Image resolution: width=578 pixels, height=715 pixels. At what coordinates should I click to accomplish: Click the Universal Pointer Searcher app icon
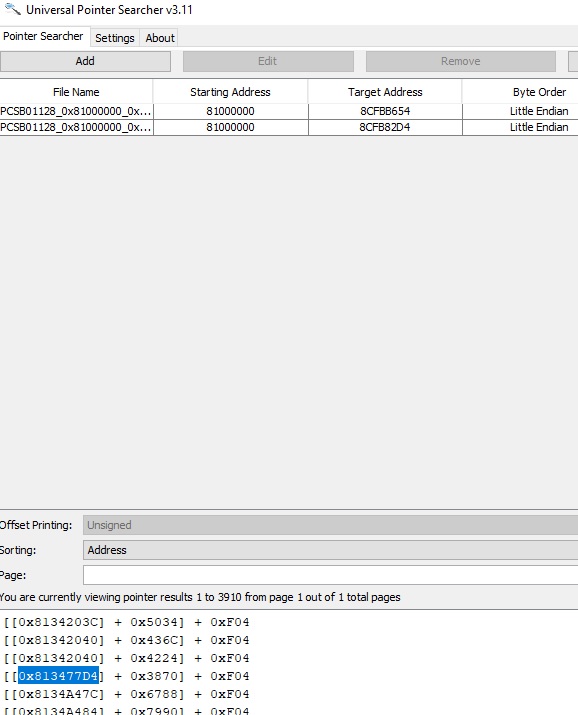(12, 9)
